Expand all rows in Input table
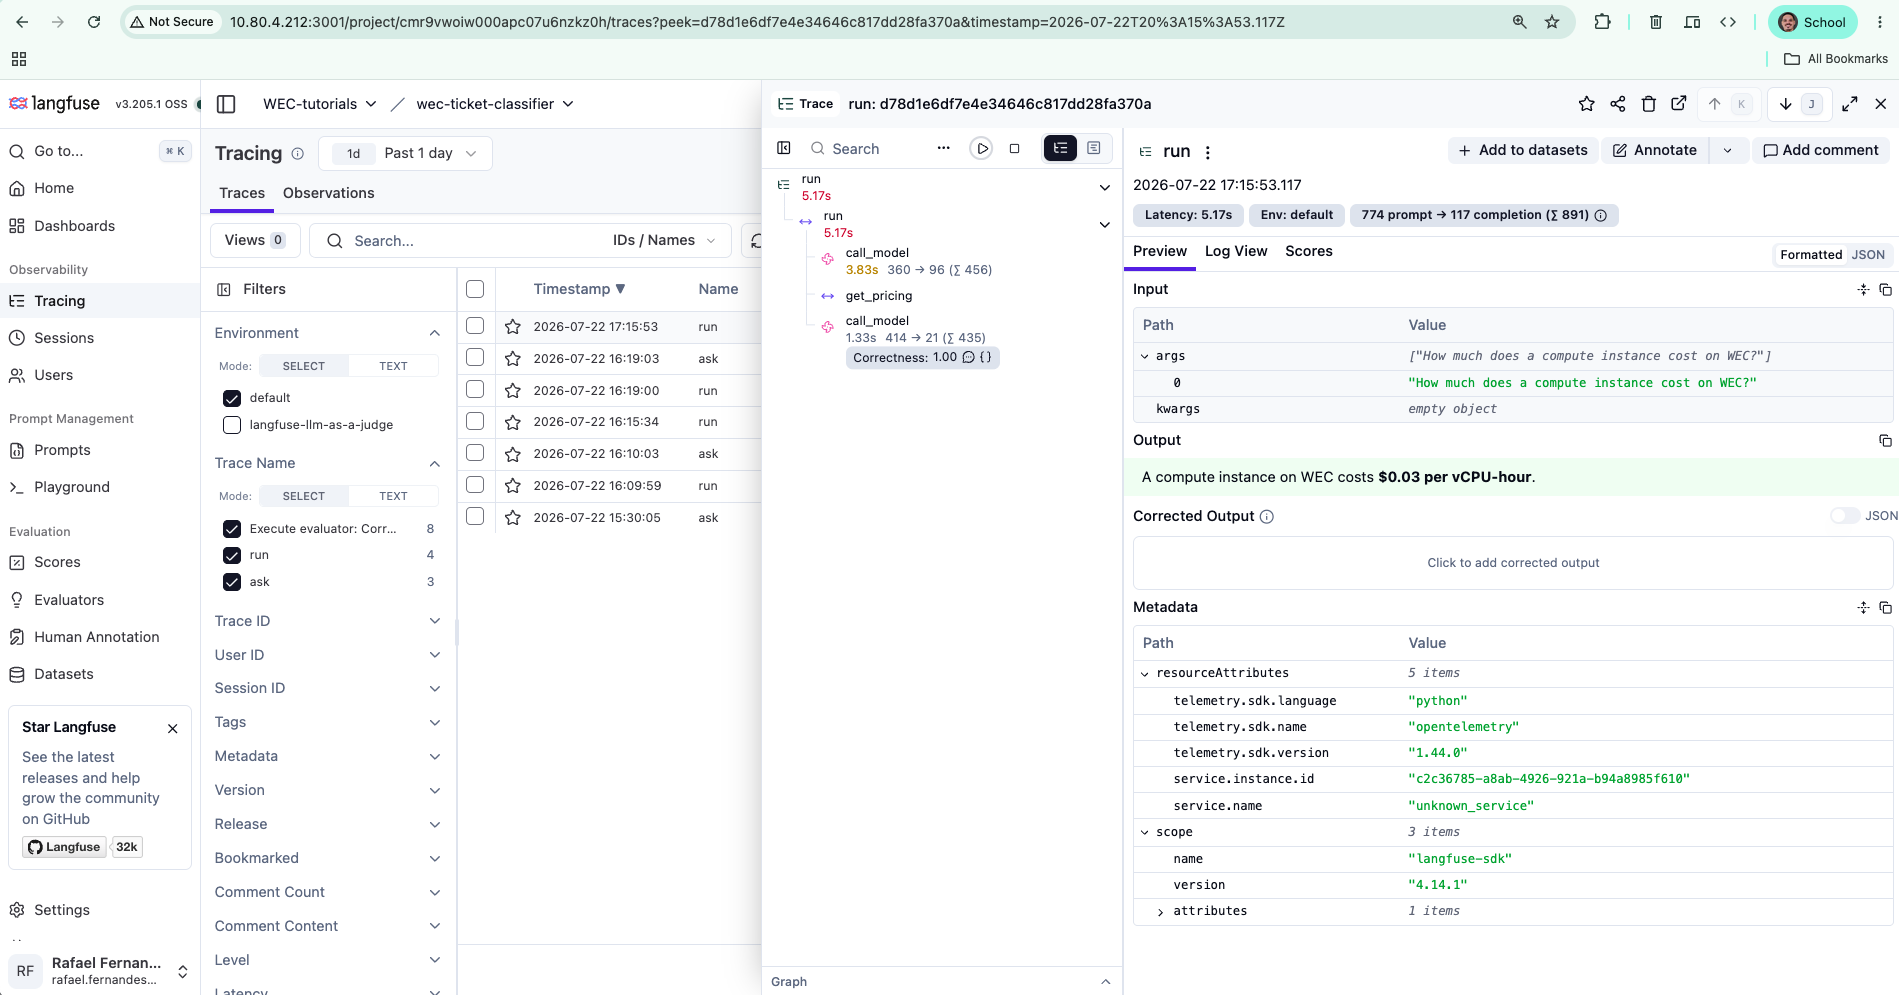This screenshot has height=995, width=1899. click(x=1863, y=289)
